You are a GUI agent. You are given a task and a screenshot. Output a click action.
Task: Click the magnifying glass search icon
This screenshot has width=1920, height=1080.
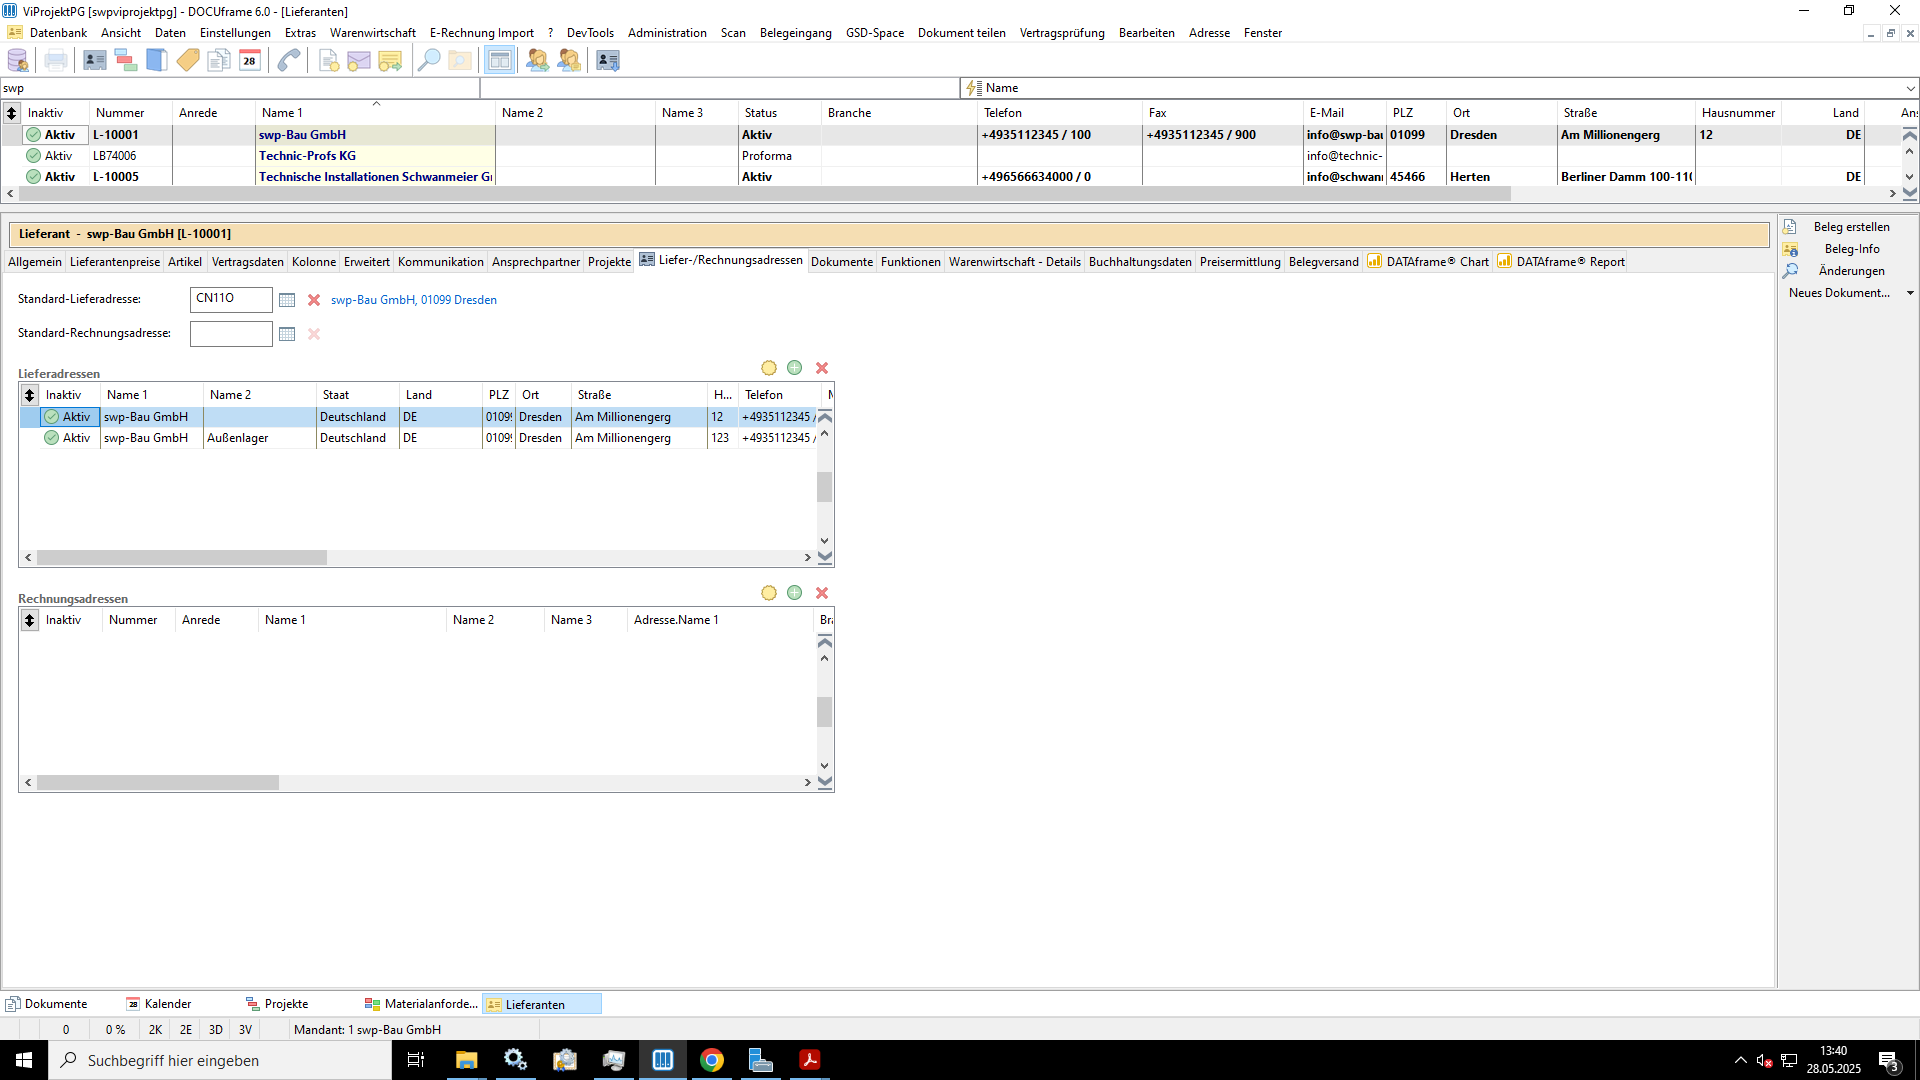(x=429, y=60)
